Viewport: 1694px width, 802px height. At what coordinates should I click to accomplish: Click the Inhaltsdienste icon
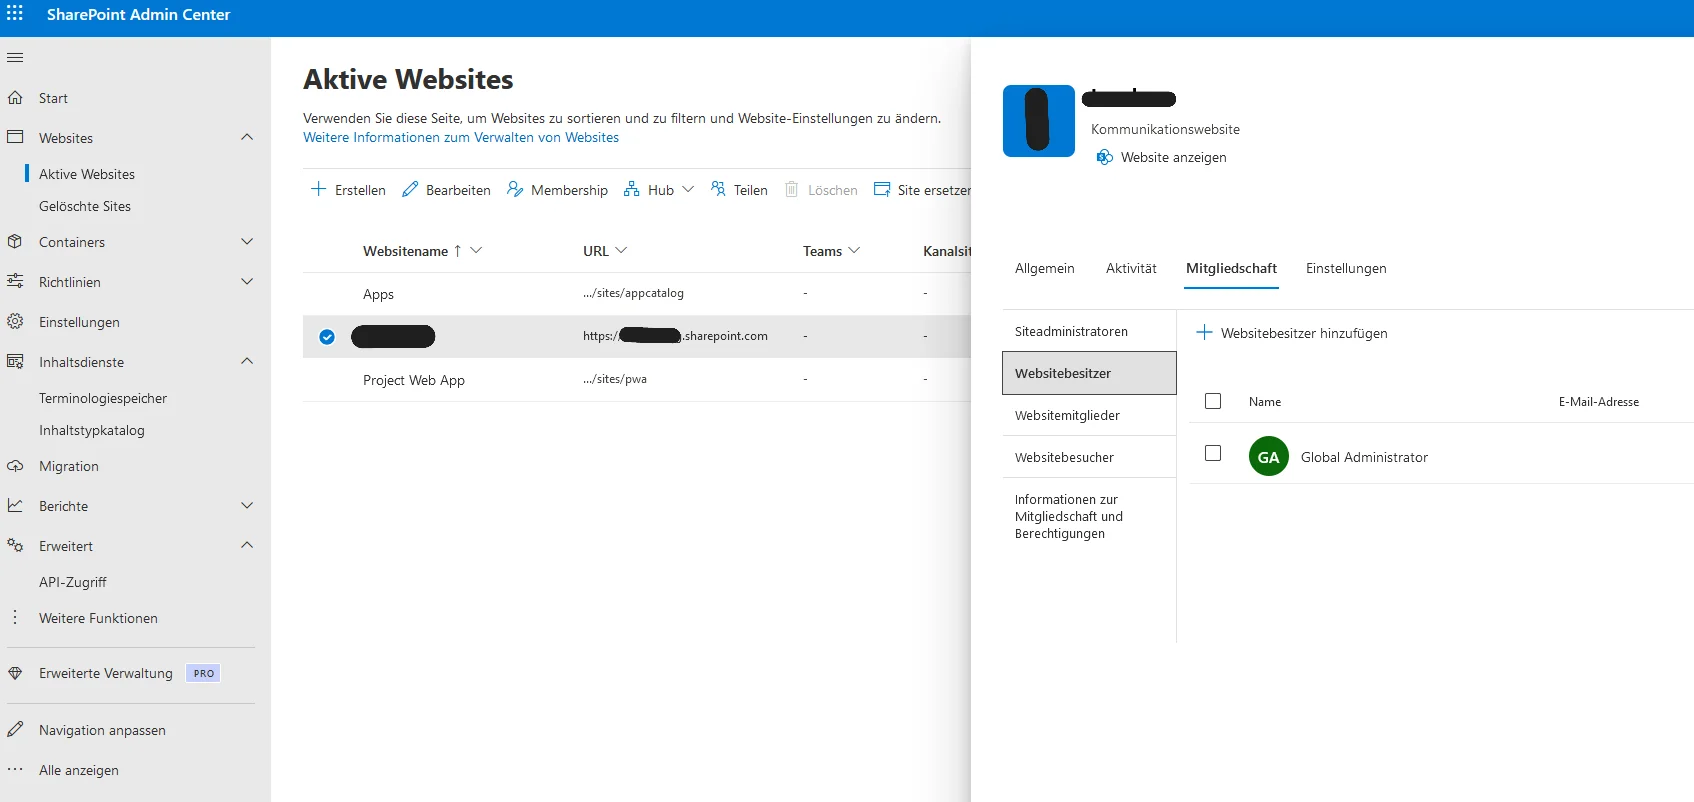(x=15, y=361)
